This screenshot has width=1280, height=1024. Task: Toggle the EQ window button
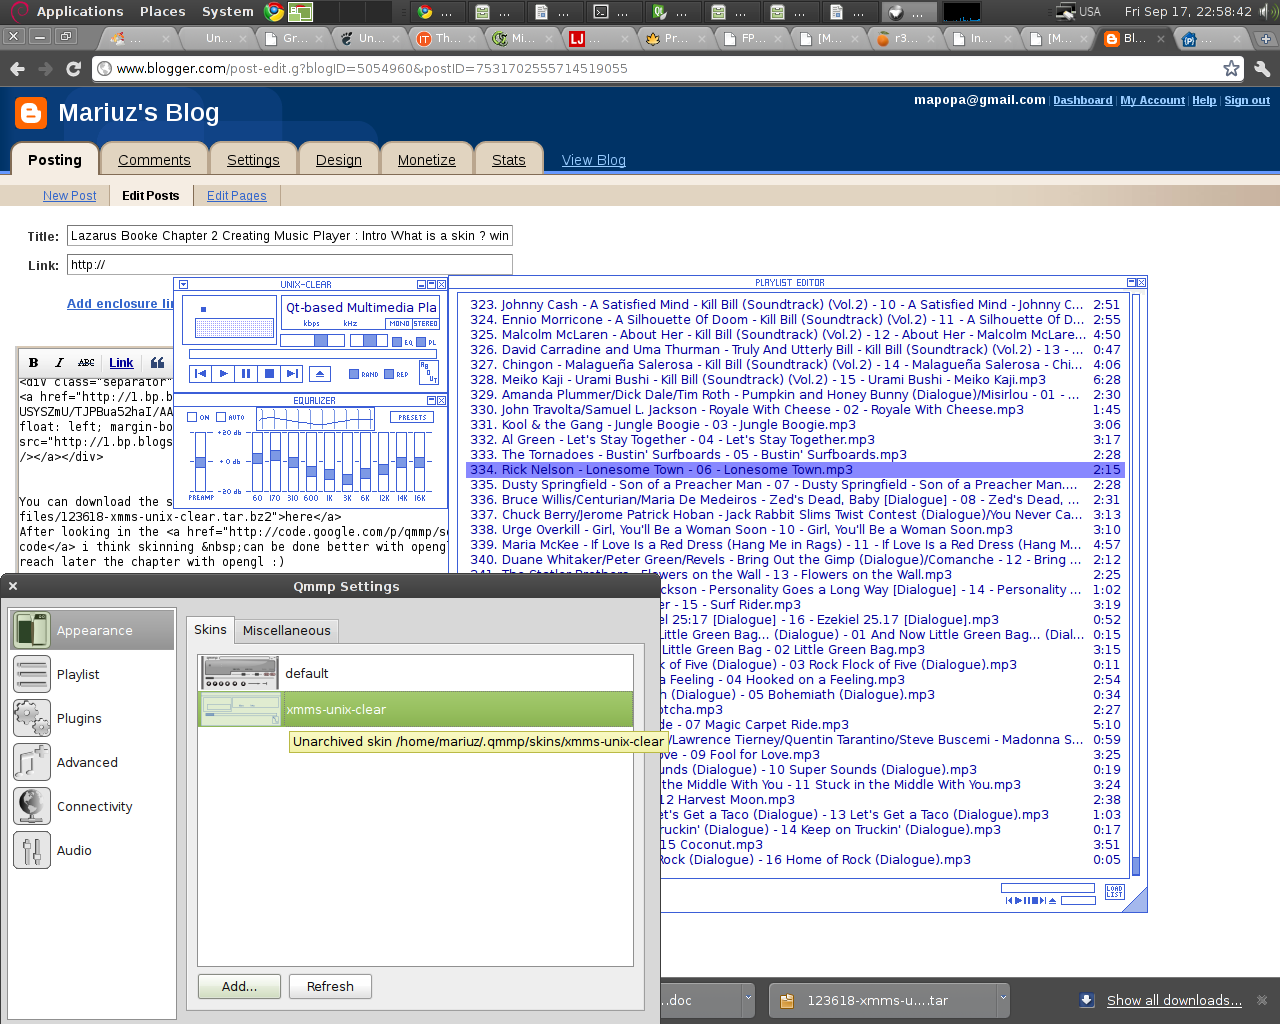402,342
